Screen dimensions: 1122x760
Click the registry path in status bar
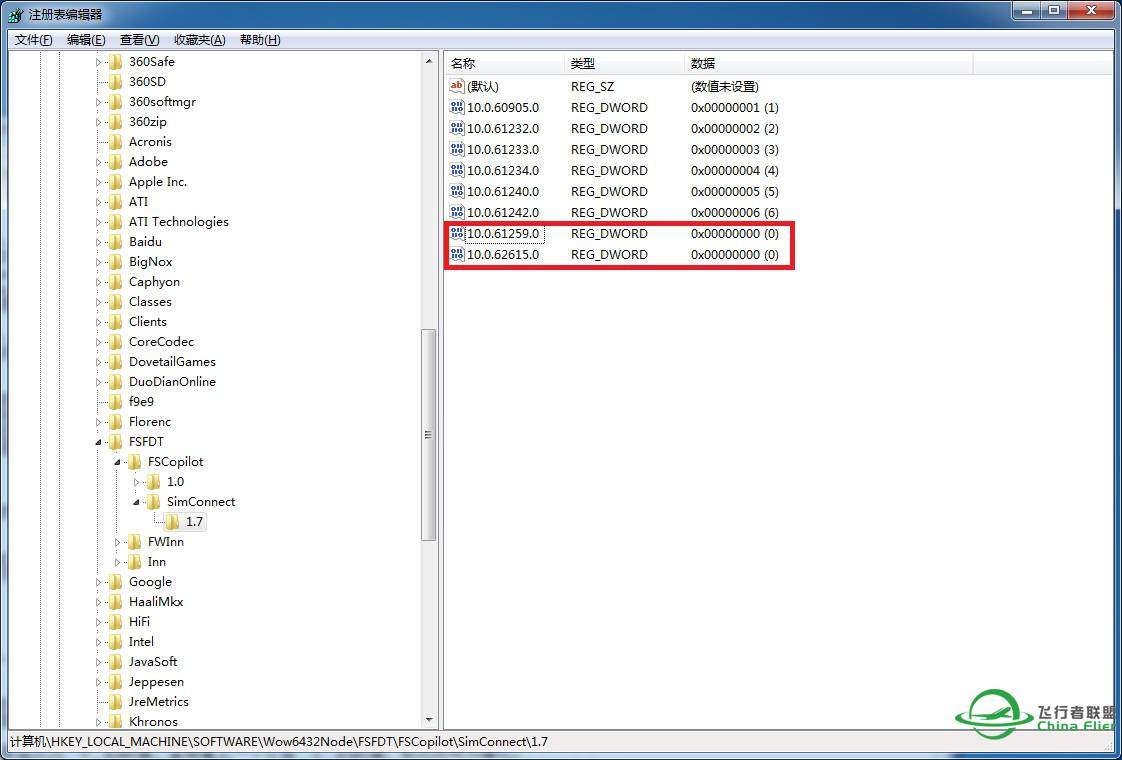[279, 743]
